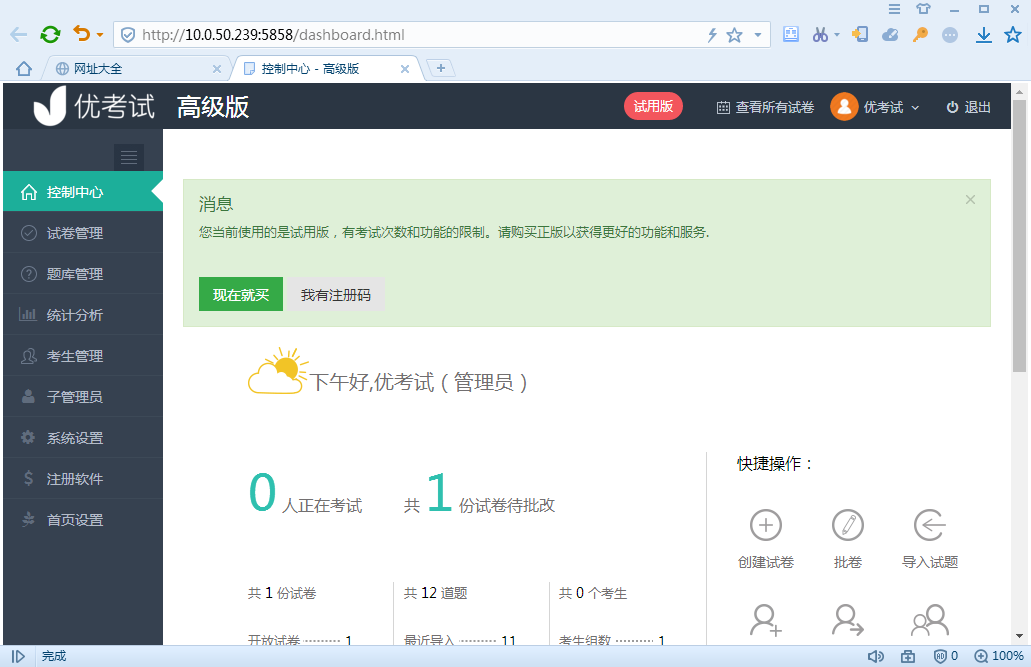Open 系统设置 in sidebar
This screenshot has width=1031, height=667.
[83, 437]
